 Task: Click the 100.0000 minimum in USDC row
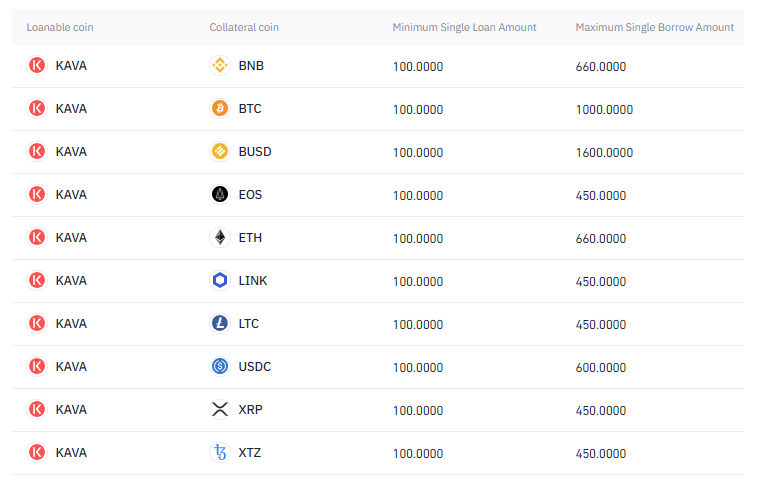[x=418, y=367]
